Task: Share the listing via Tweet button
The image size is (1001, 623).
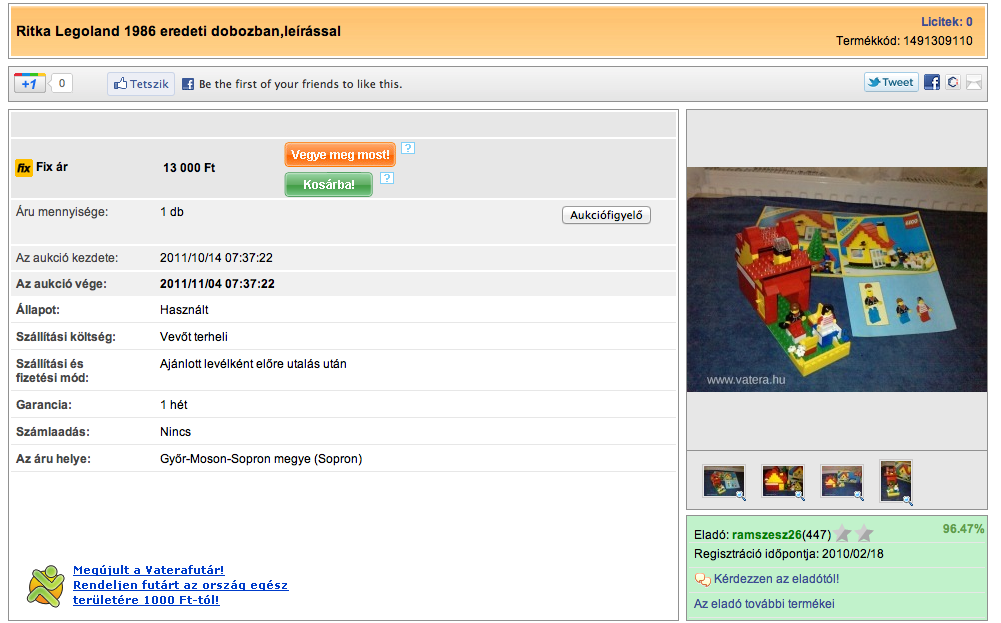Action: click(x=891, y=82)
